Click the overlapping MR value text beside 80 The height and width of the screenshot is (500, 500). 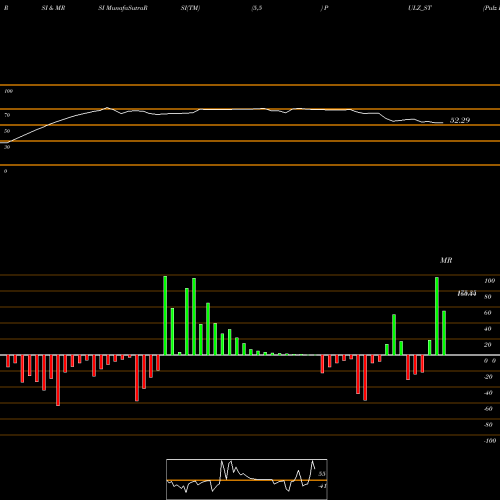(x=467, y=293)
